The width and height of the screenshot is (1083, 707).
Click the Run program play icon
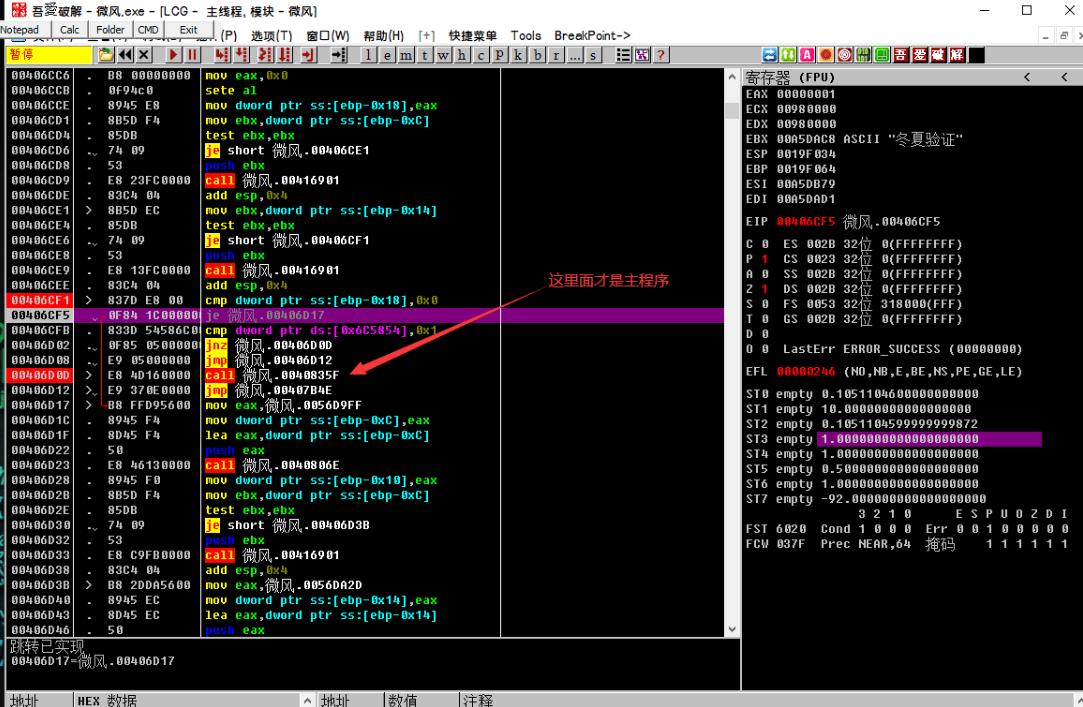pos(174,55)
